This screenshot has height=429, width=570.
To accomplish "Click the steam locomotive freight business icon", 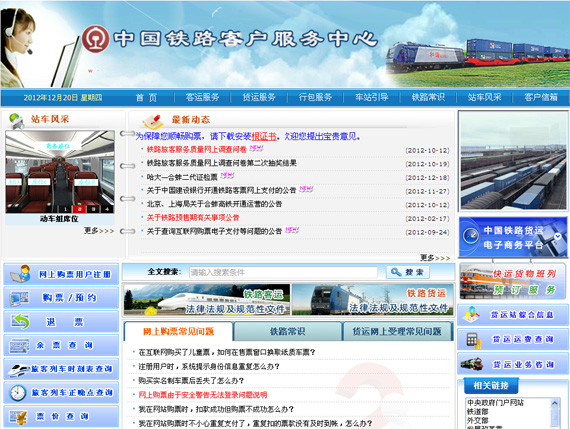I will (471, 364).
